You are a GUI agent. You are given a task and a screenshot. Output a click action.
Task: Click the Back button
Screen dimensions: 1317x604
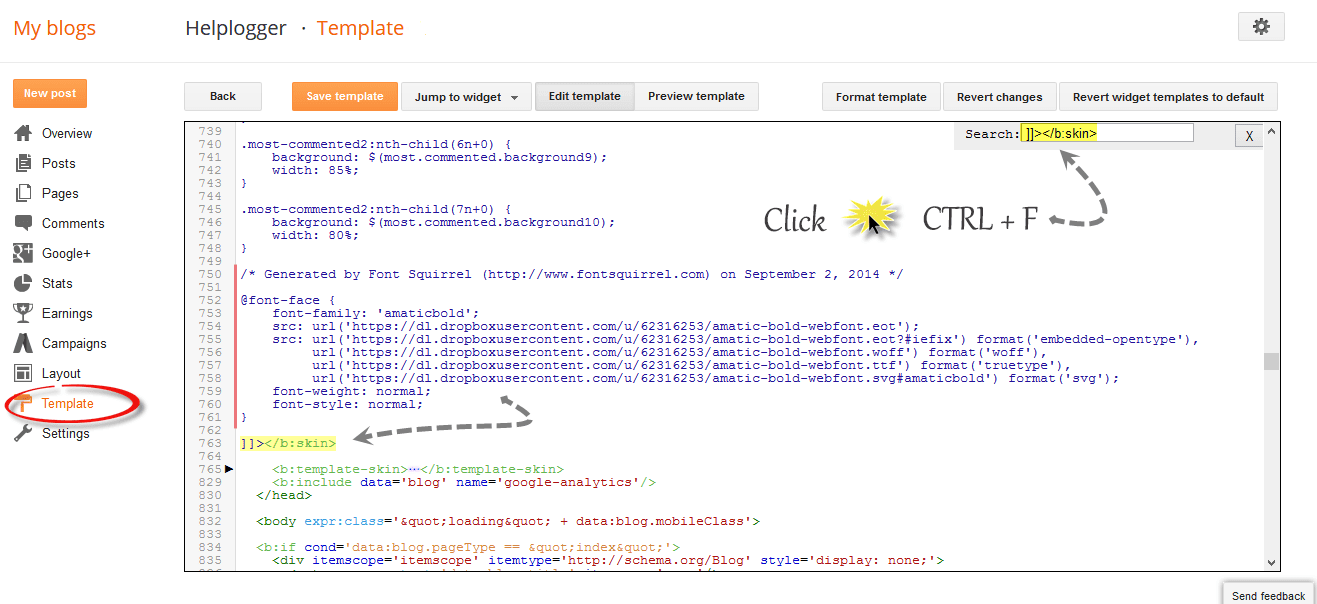pyautogui.click(x=223, y=96)
